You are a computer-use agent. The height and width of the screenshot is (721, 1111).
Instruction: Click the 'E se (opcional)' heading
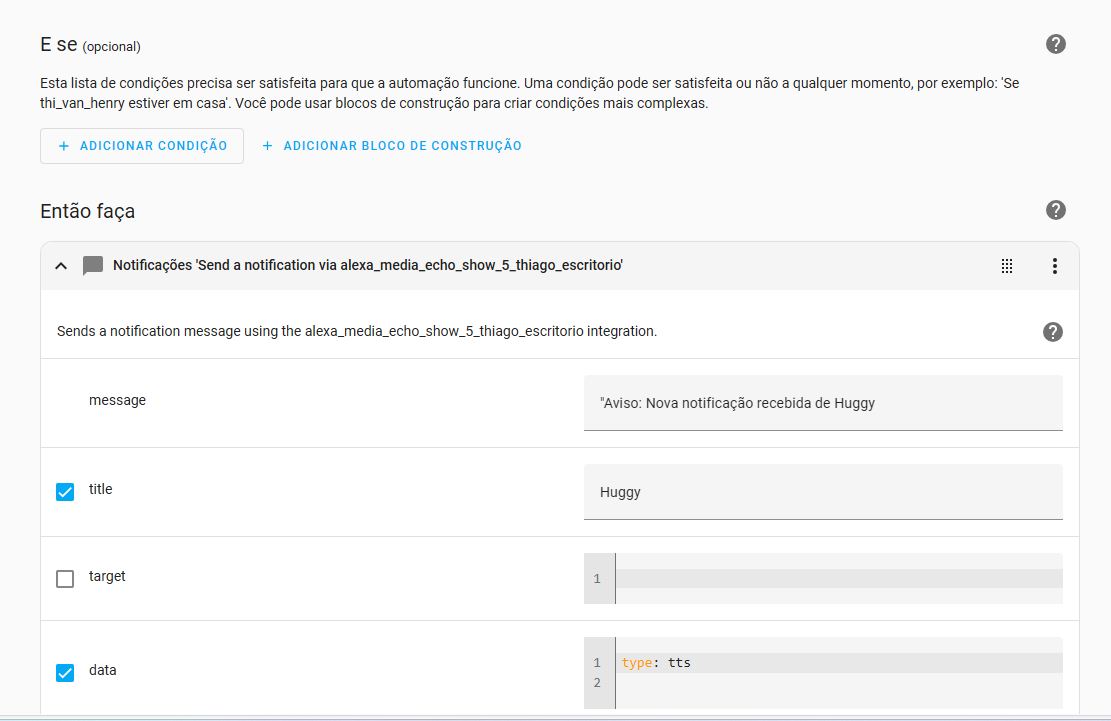[x=90, y=45]
